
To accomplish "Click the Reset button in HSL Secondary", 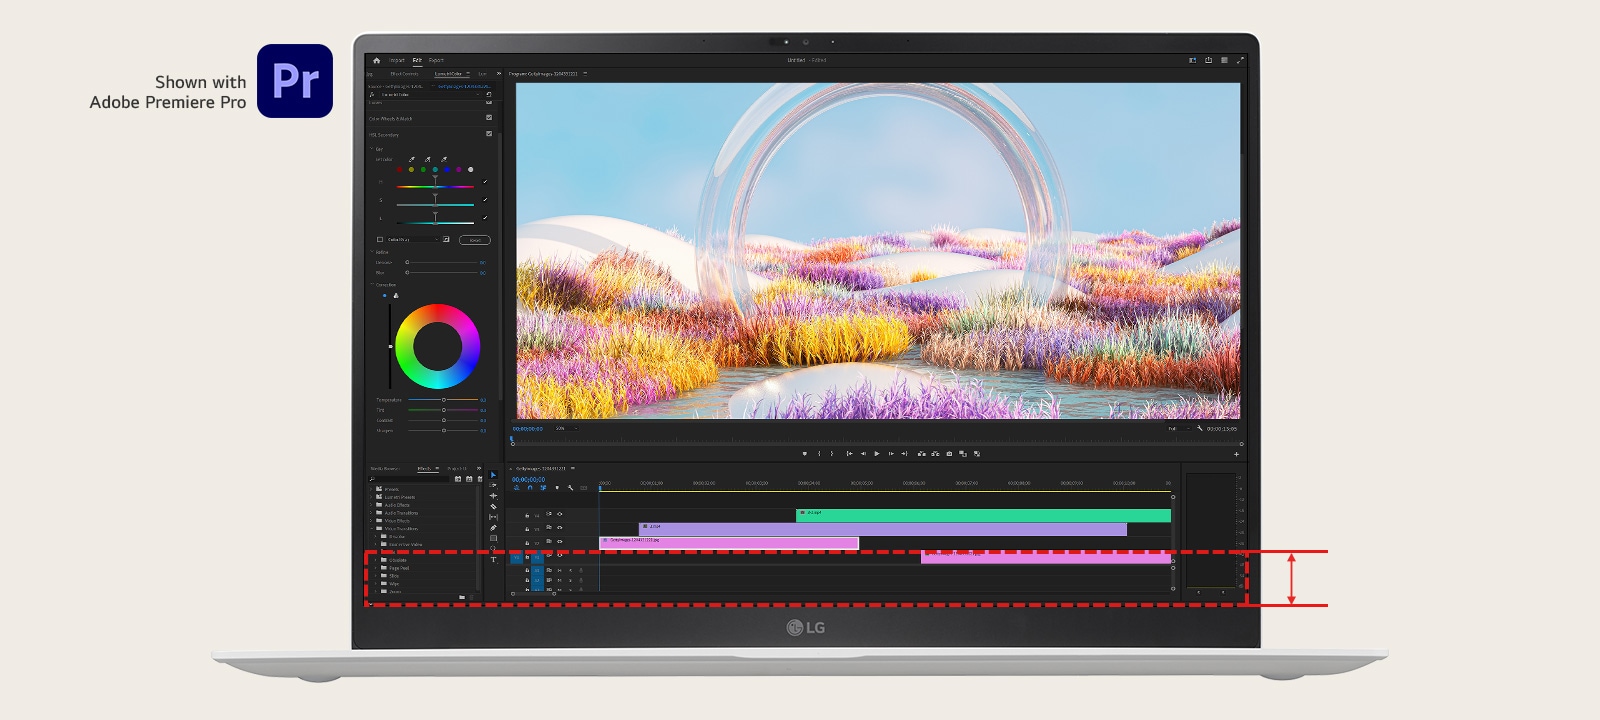I will [475, 240].
